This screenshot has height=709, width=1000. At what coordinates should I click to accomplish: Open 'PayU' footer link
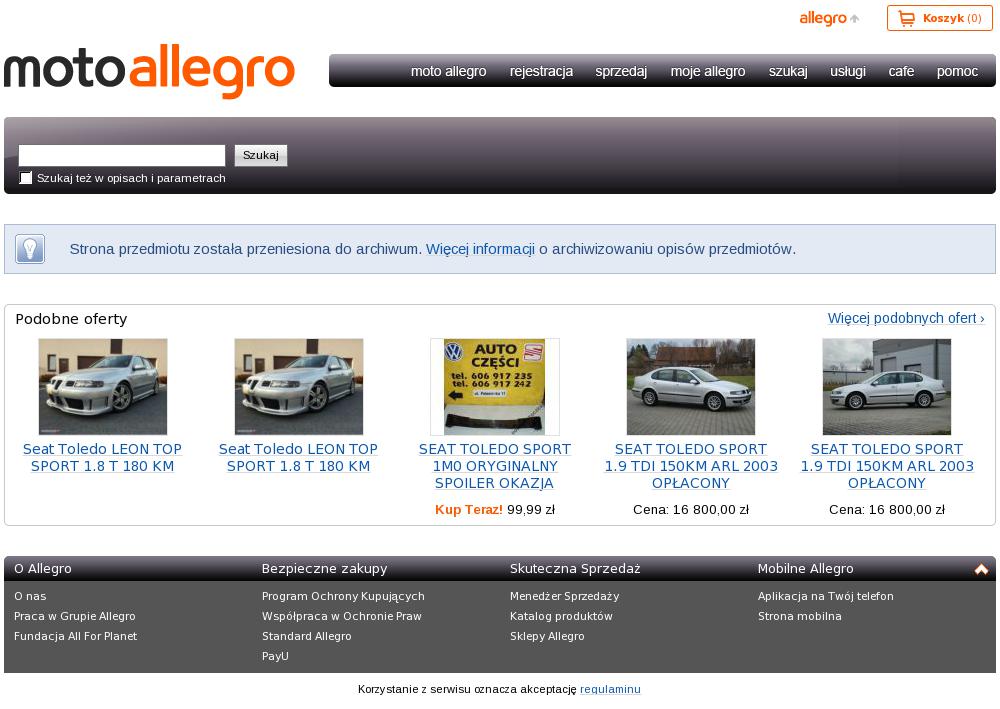click(x=275, y=655)
